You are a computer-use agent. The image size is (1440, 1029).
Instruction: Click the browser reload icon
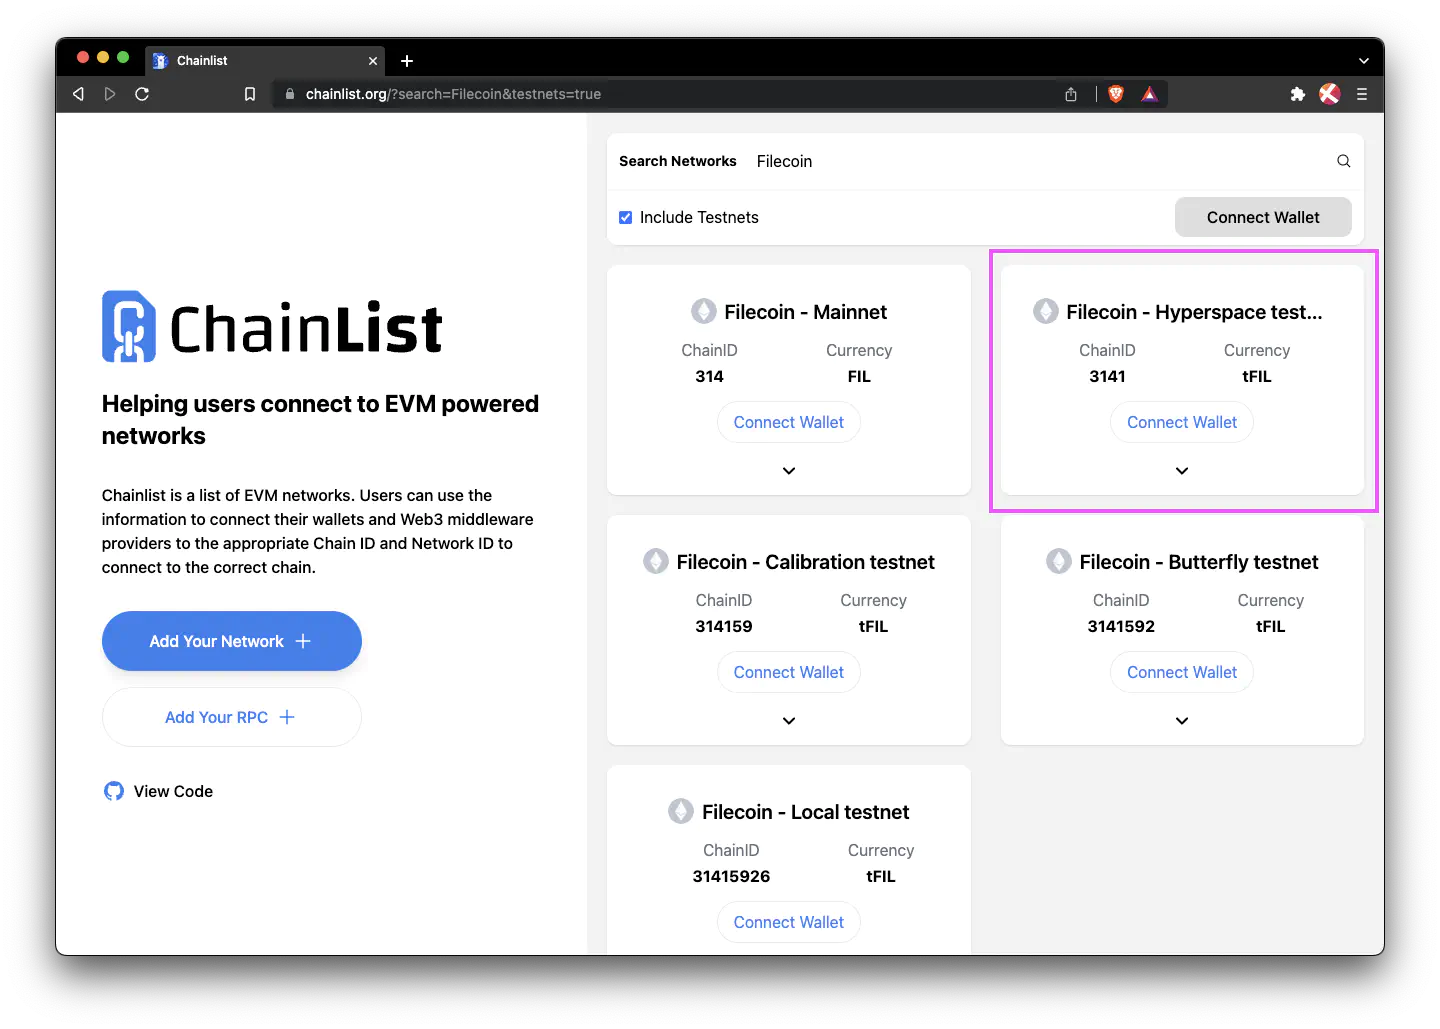point(142,94)
